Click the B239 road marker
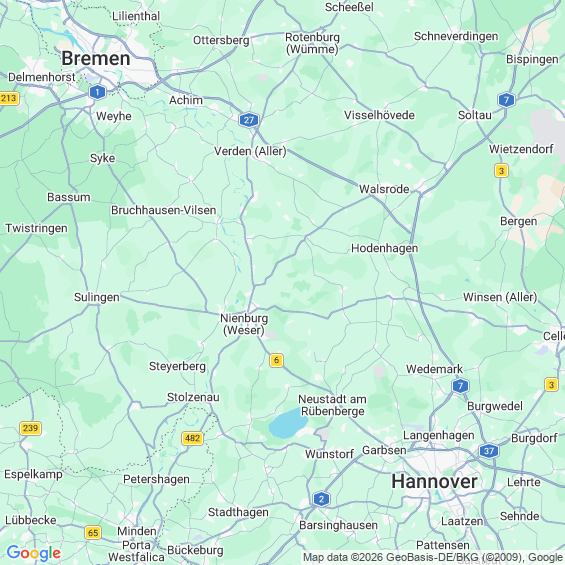The width and height of the screenshot is (565, 565). tap(30, 428)
